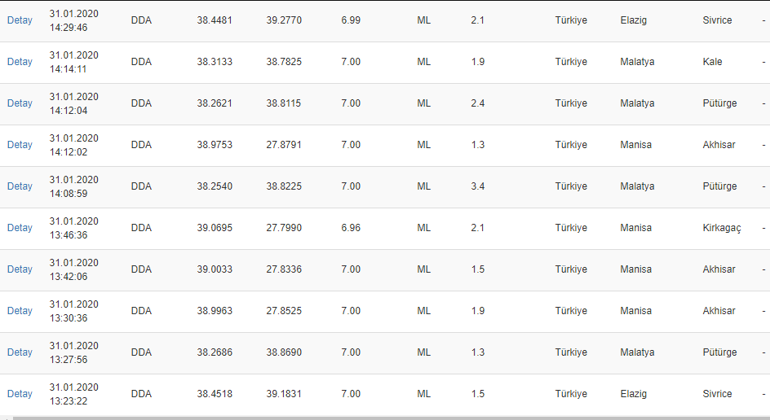Select the Kirkagaç district cell

(x=722, y=228)
